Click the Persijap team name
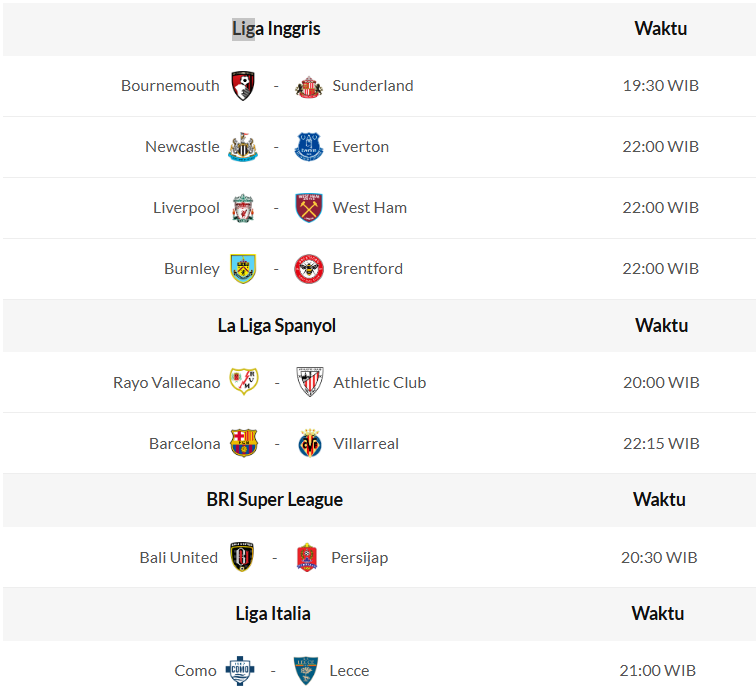The image size is (756, 692). point(360,557)
